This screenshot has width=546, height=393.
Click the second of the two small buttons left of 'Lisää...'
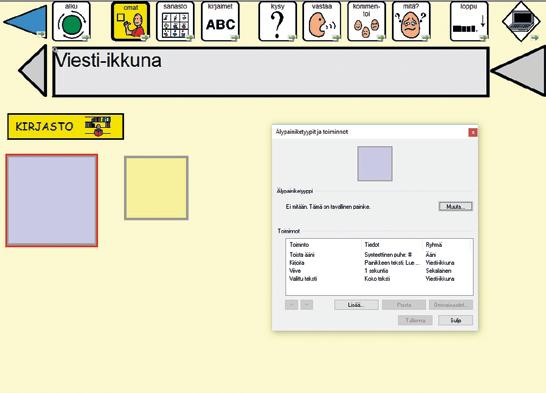[307, 305]
